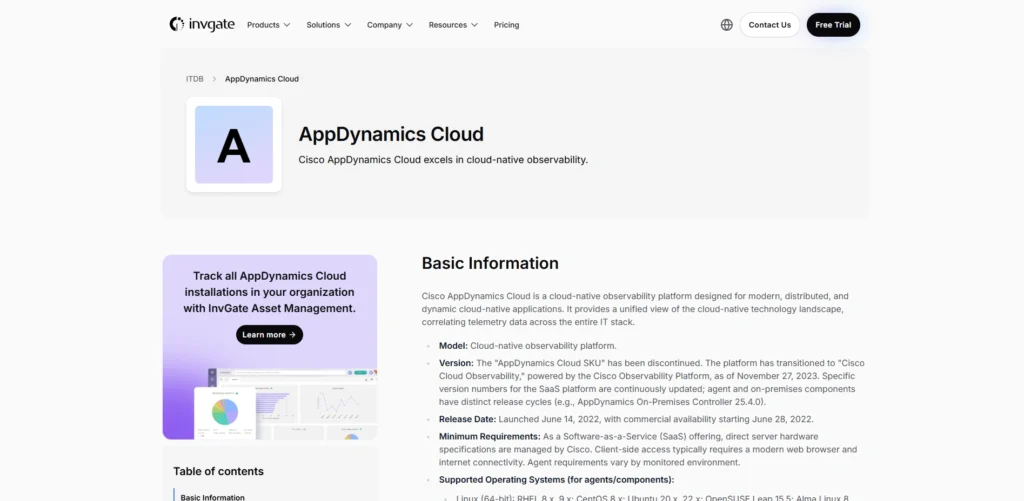
Task: Click the InvGate logo
Action: [202, 25]
